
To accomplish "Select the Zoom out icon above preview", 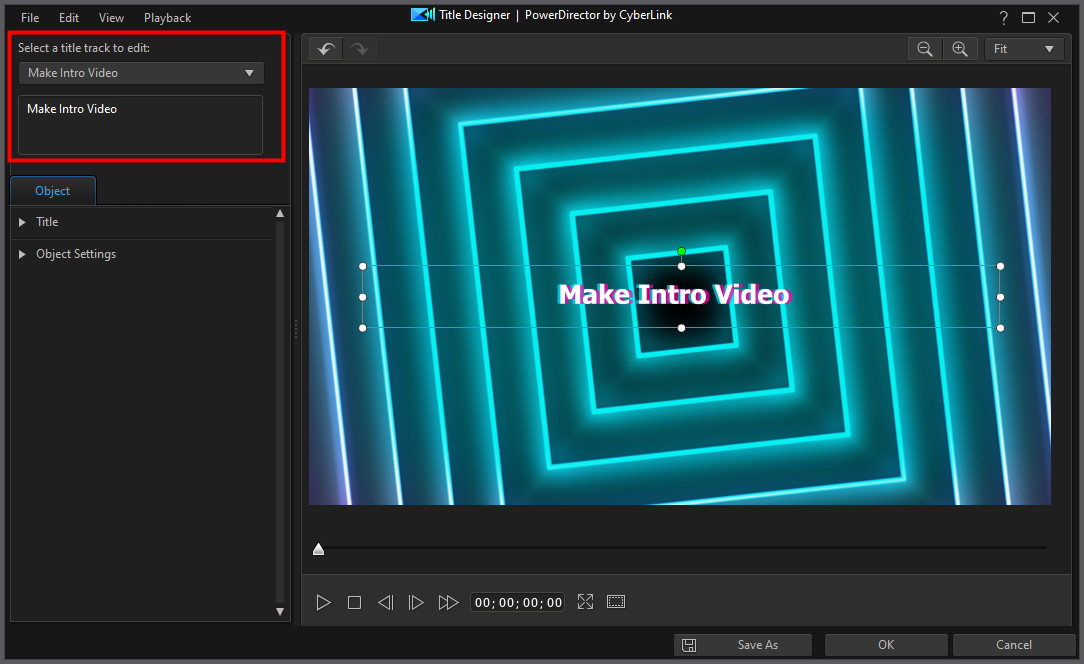I will [x=924, y=48].
